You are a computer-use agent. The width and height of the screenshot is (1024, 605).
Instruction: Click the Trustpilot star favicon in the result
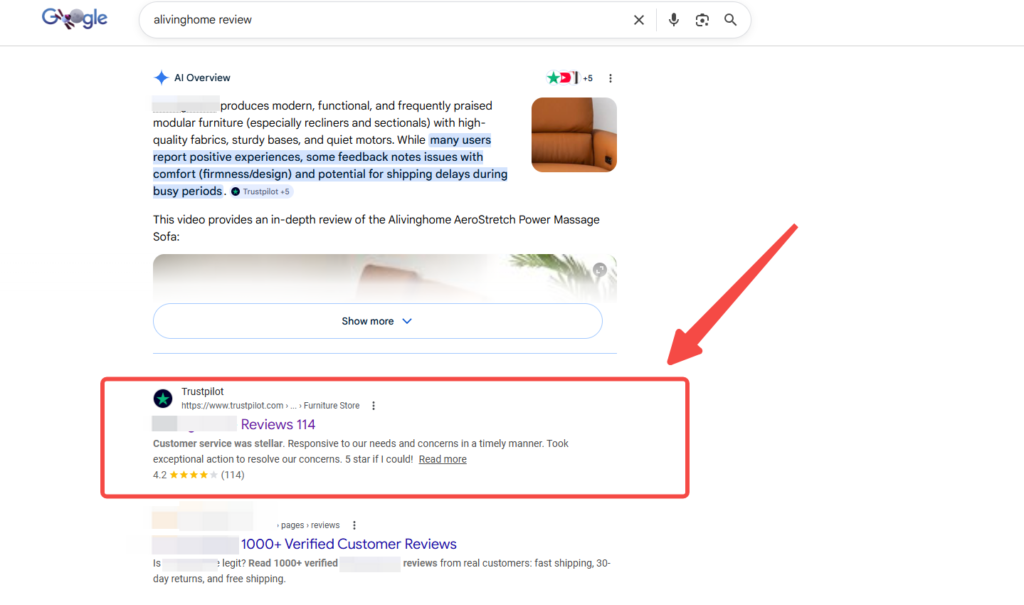pos(163,399)
